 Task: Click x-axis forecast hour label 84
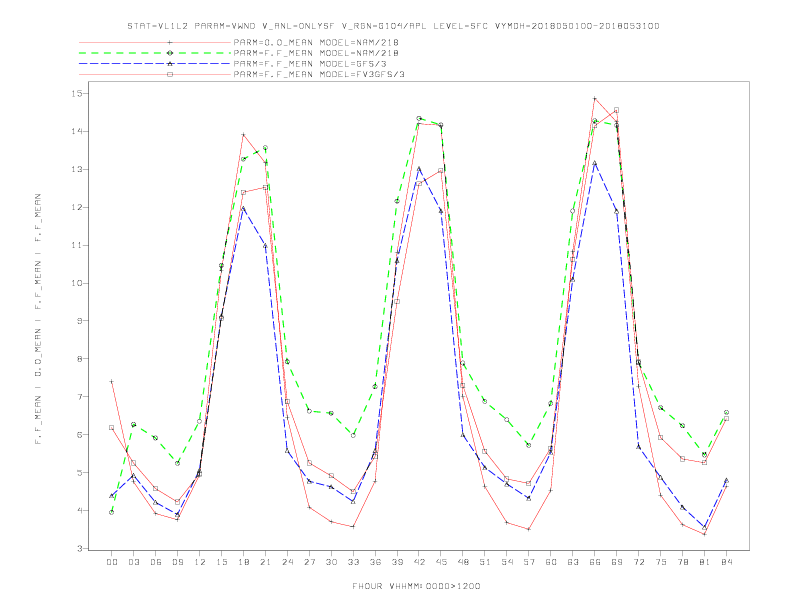pos(726,562)
